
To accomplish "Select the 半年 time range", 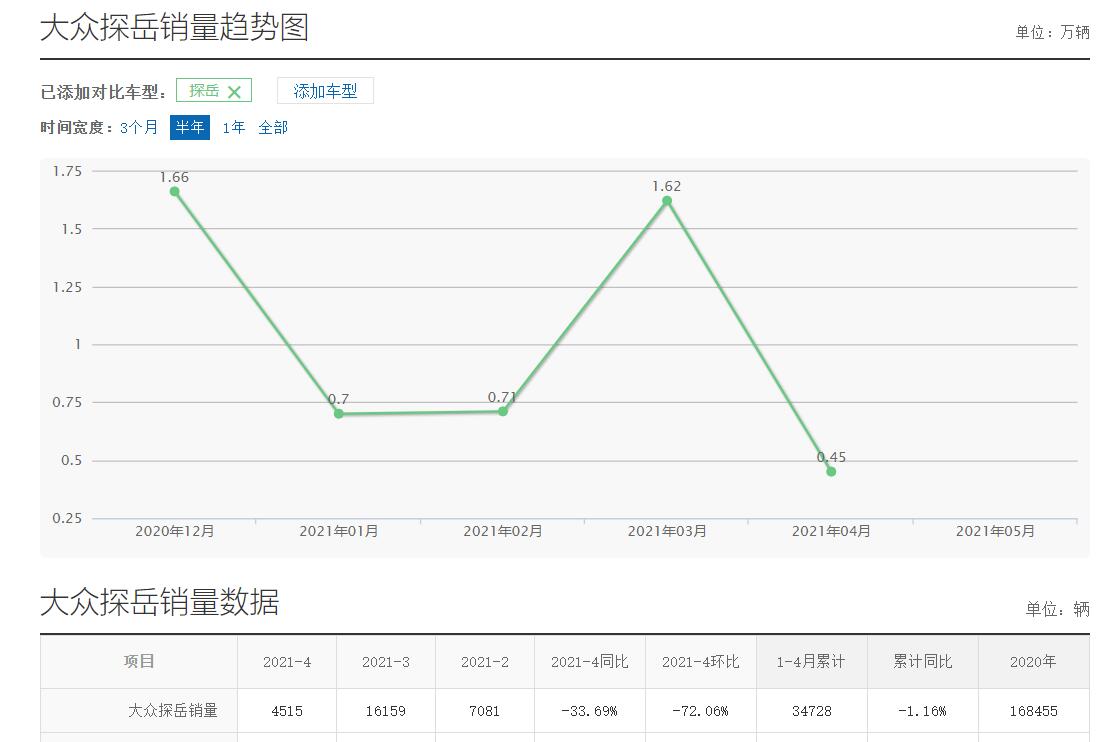I will tap(190, 128).
